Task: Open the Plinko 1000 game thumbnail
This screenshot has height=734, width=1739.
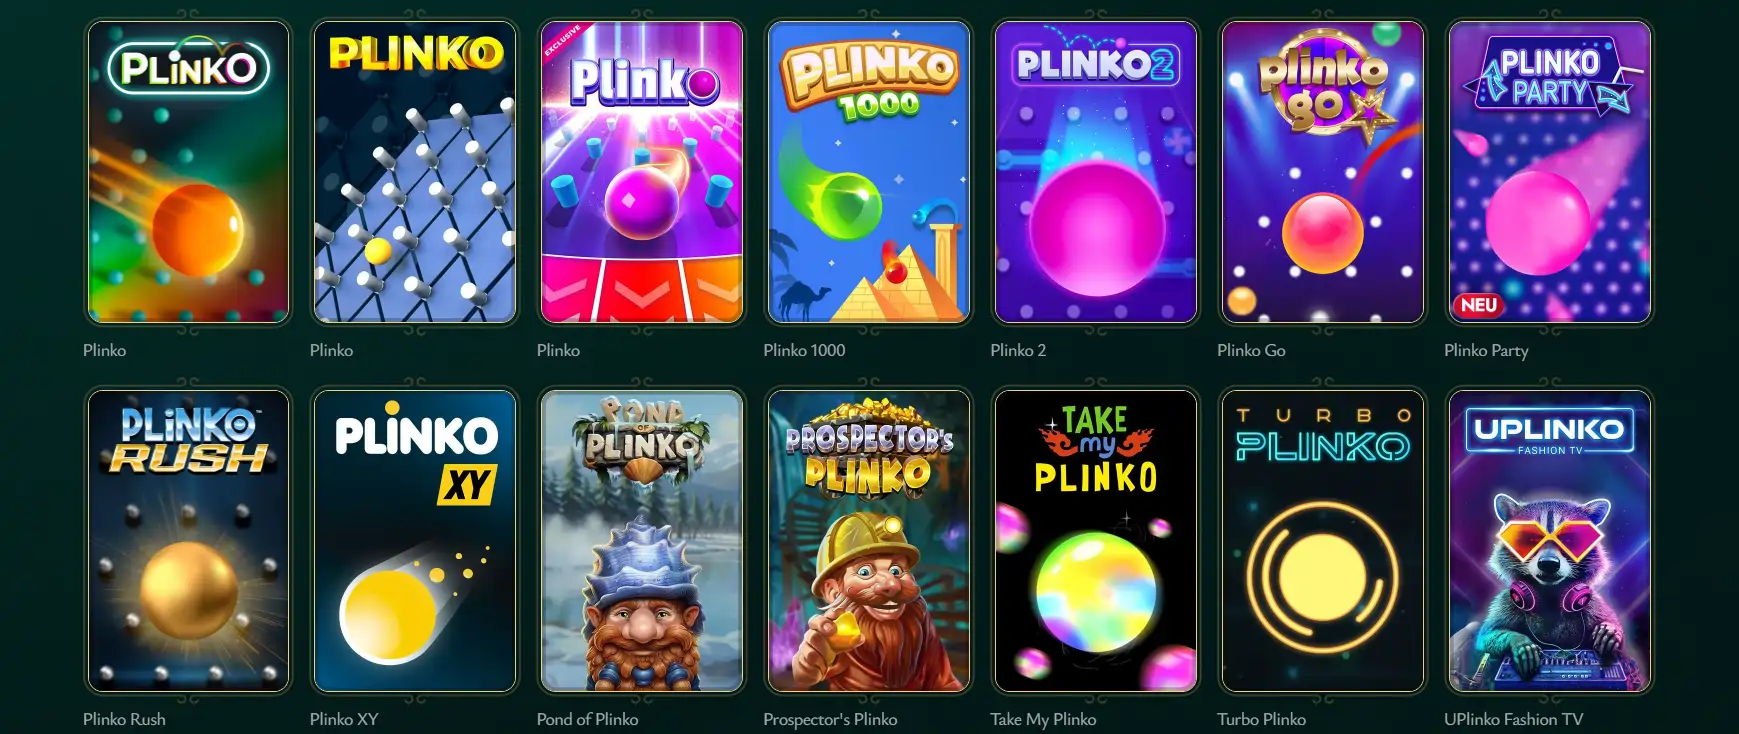Action: [x=868, y=172]
